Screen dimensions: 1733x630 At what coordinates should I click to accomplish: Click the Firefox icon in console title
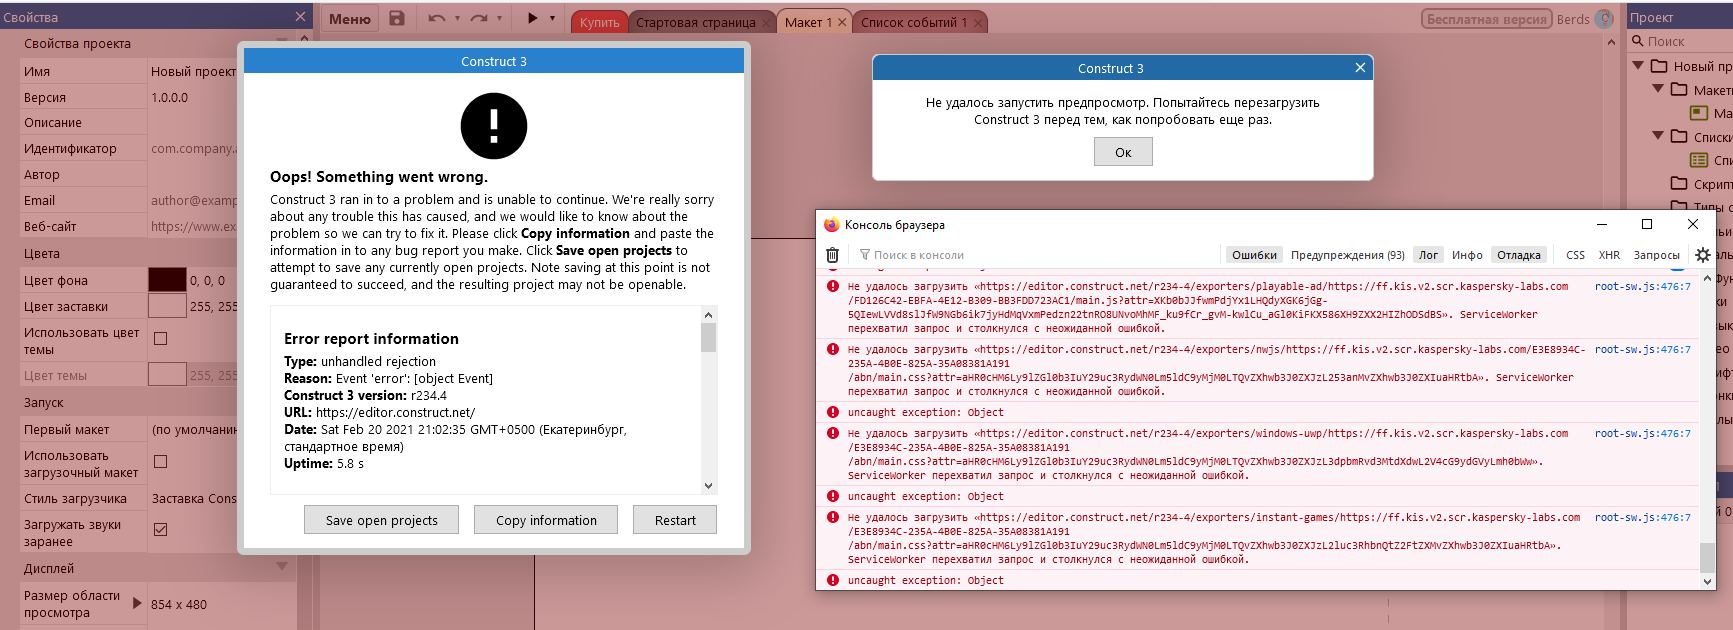831,225
